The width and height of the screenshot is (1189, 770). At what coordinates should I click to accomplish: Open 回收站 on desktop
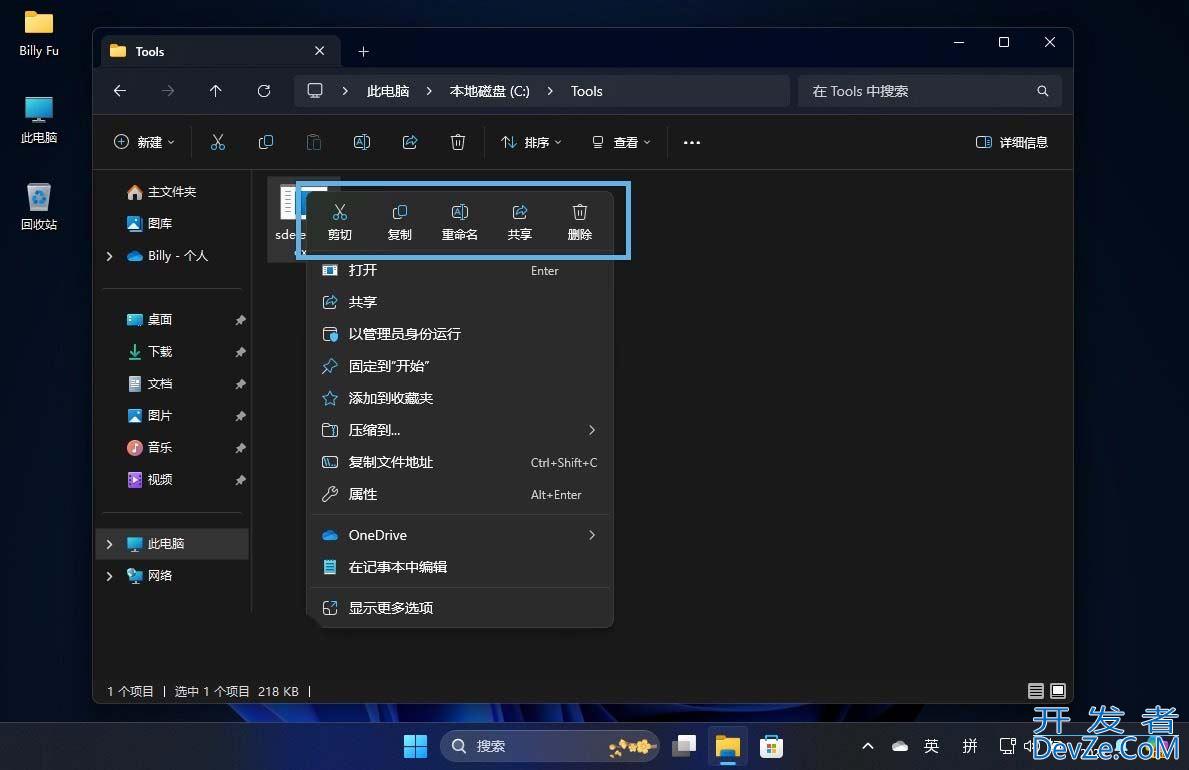[39, 206]
